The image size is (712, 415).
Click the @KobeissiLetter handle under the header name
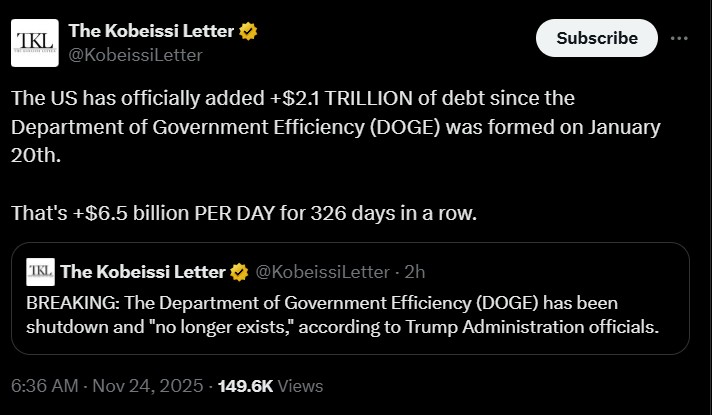tap(135, 55)
